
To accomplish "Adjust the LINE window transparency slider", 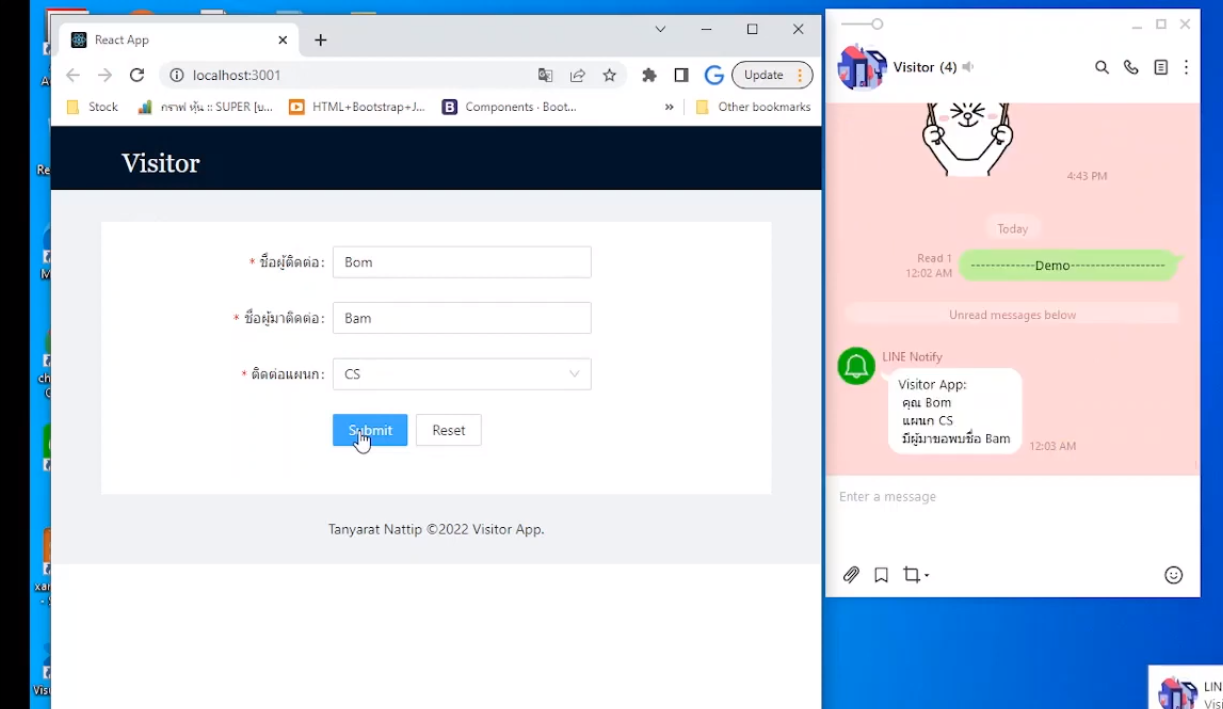I will 876,24.
